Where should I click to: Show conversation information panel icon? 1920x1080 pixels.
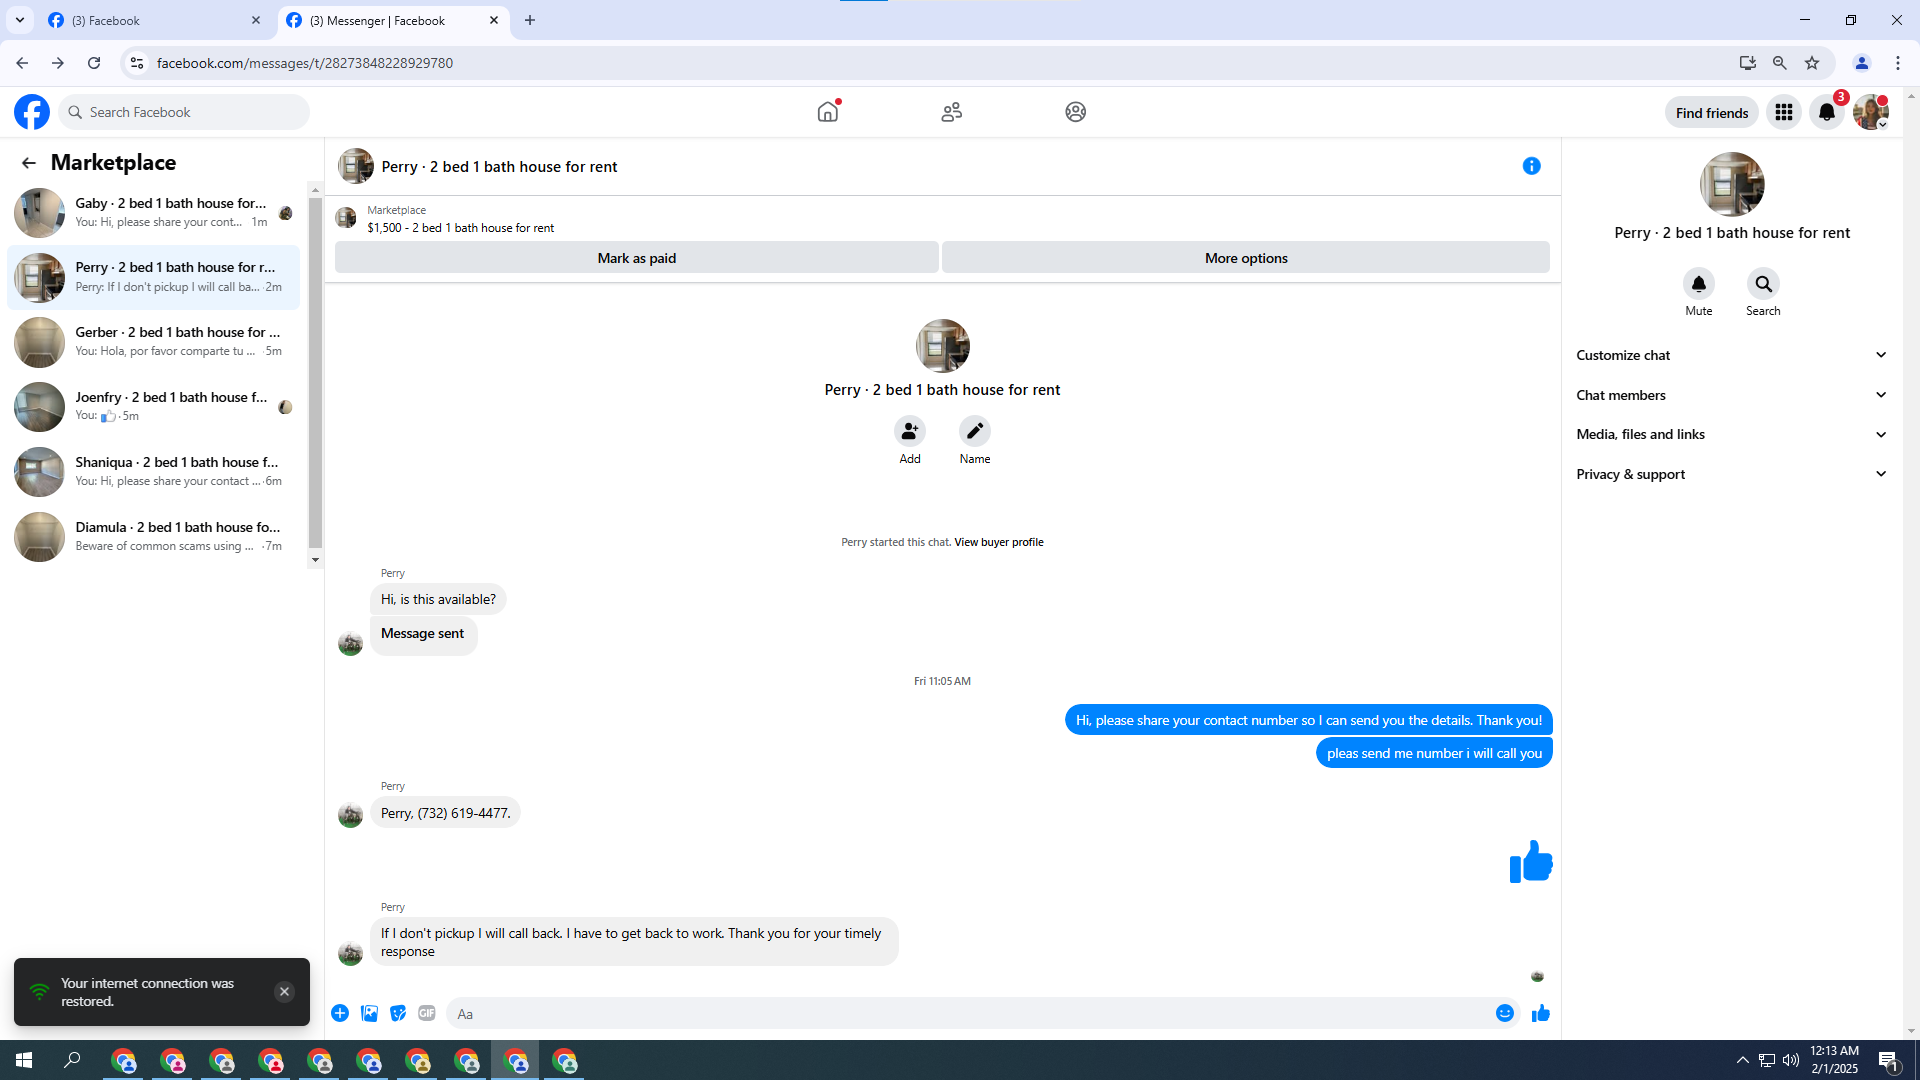[1532, 166]
